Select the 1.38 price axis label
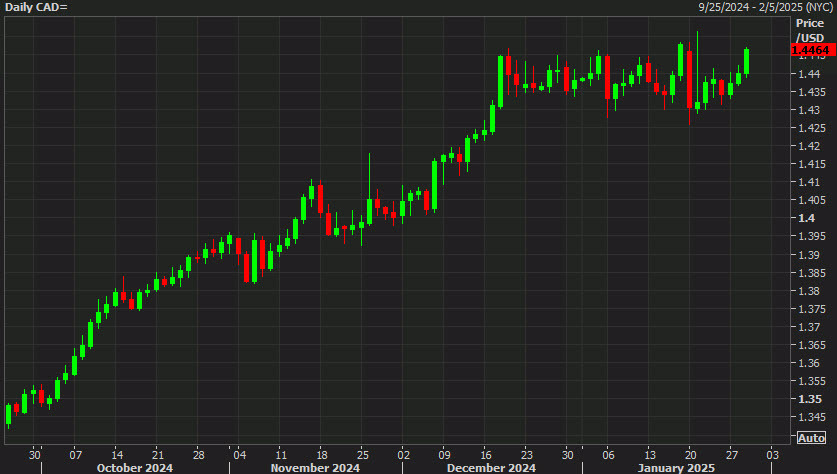The image size is (837, 474). 809,291
